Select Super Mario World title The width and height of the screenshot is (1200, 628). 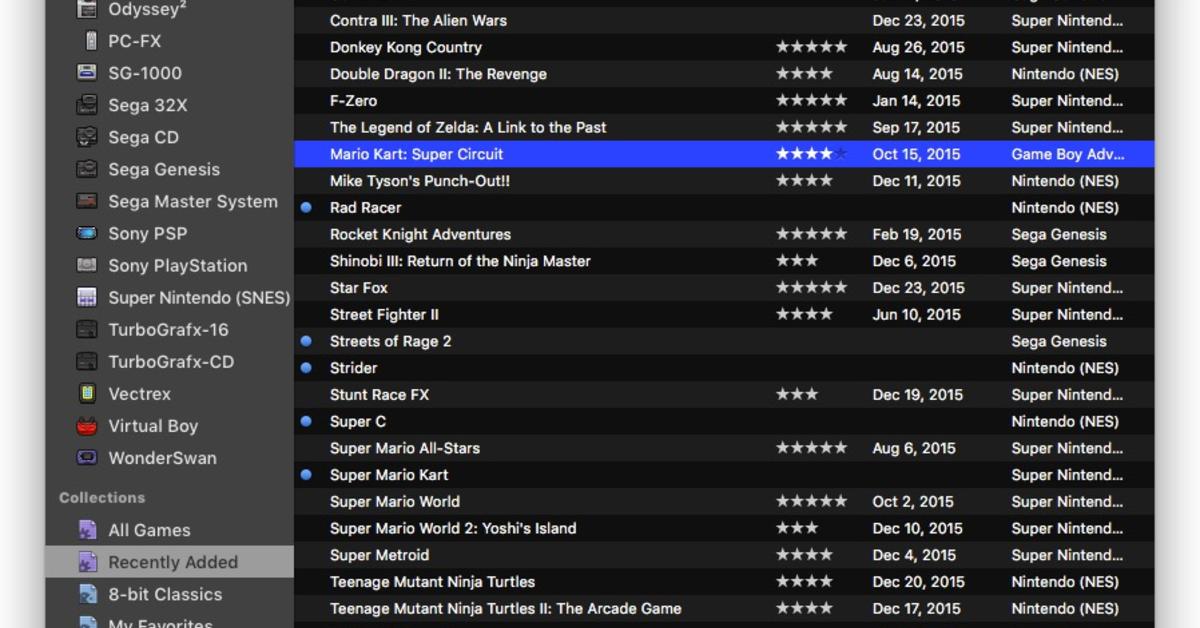point(395,502)
